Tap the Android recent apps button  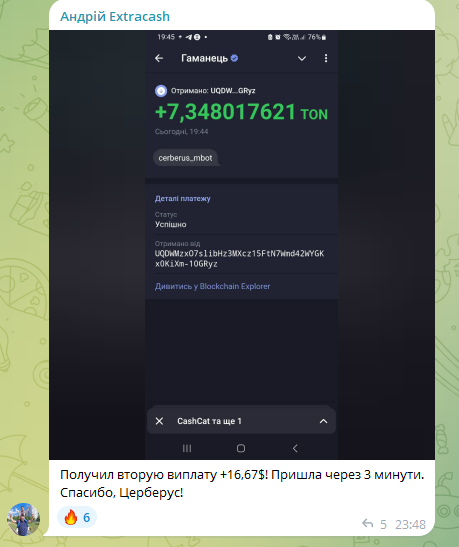(187, 448)
